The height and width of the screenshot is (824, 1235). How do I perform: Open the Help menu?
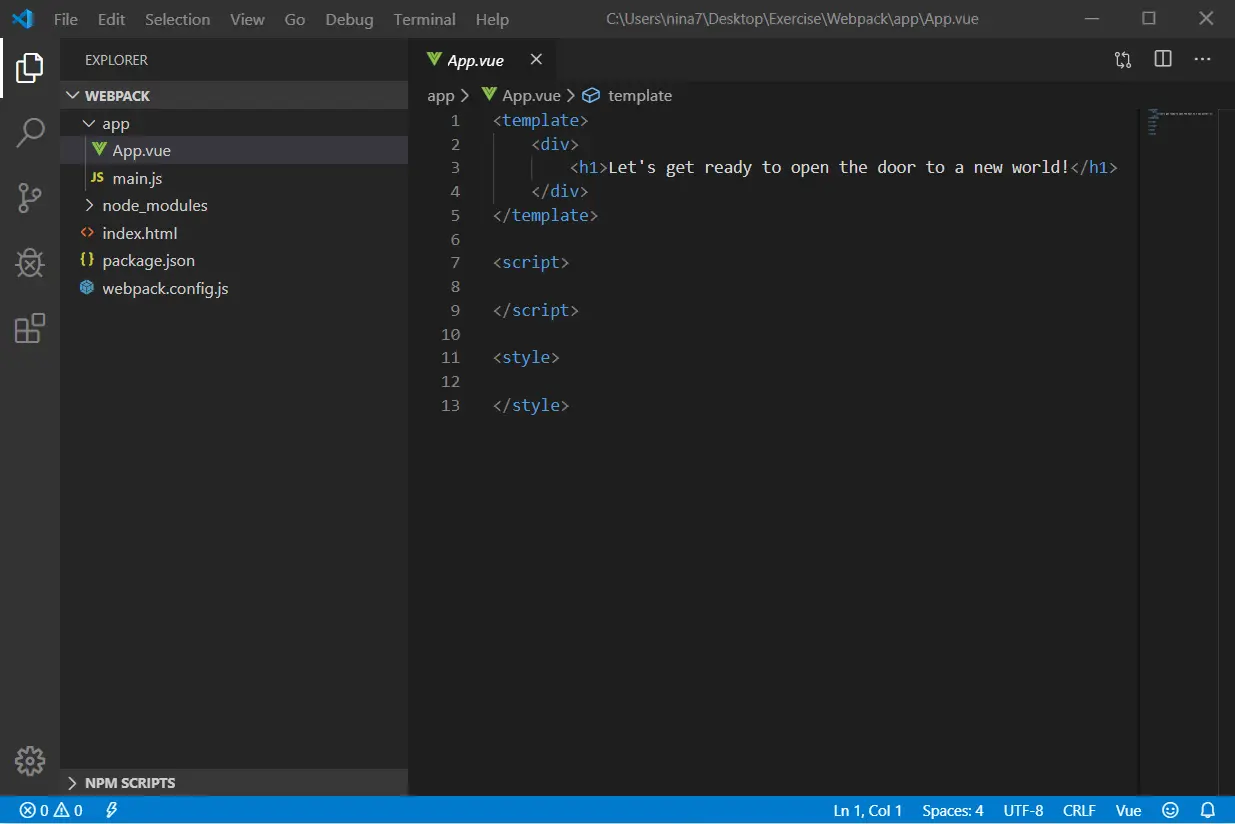click(492, 19)
